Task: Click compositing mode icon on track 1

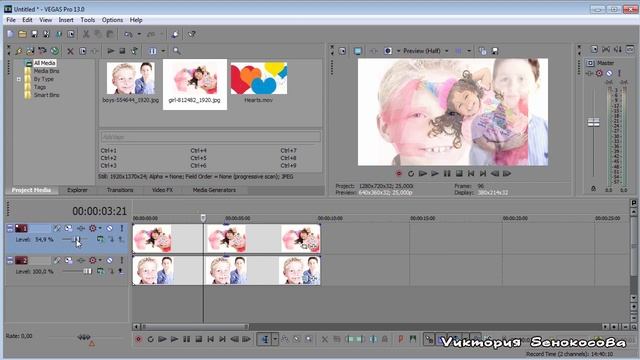Action: click(x=100, y=240)
